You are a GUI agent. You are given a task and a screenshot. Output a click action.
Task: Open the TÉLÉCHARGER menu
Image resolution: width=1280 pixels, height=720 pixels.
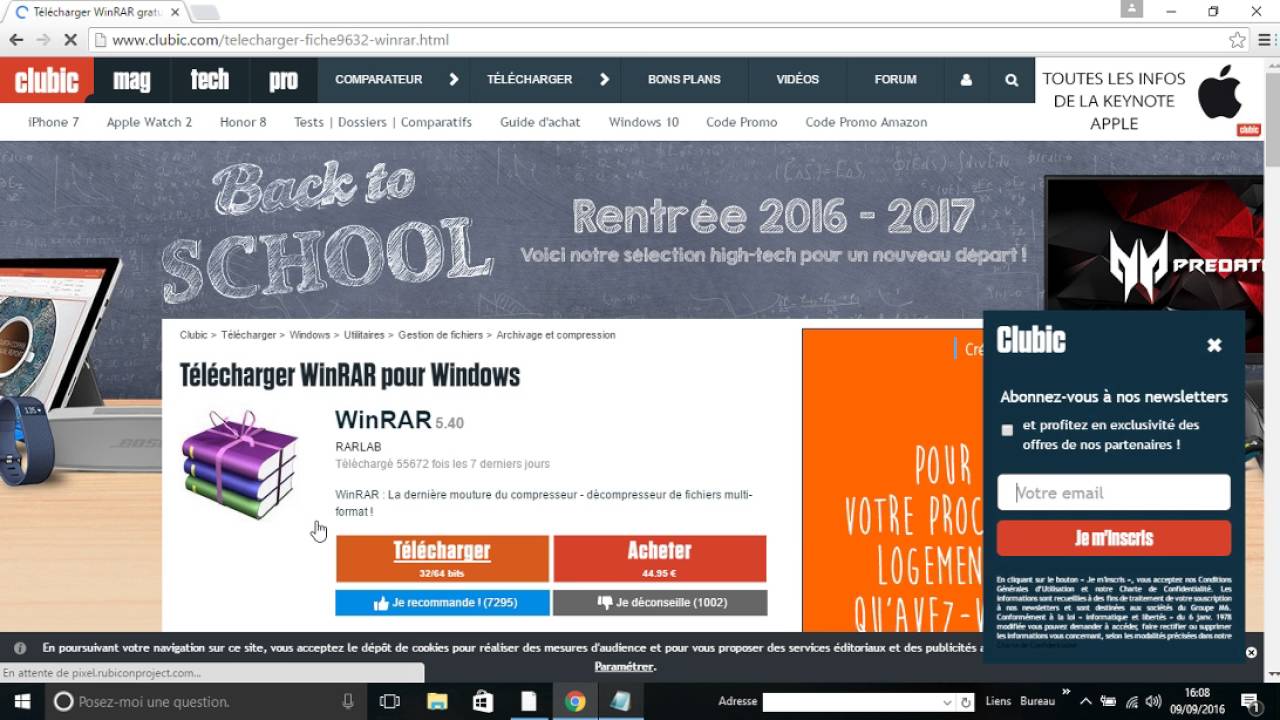tap(530, 79)
